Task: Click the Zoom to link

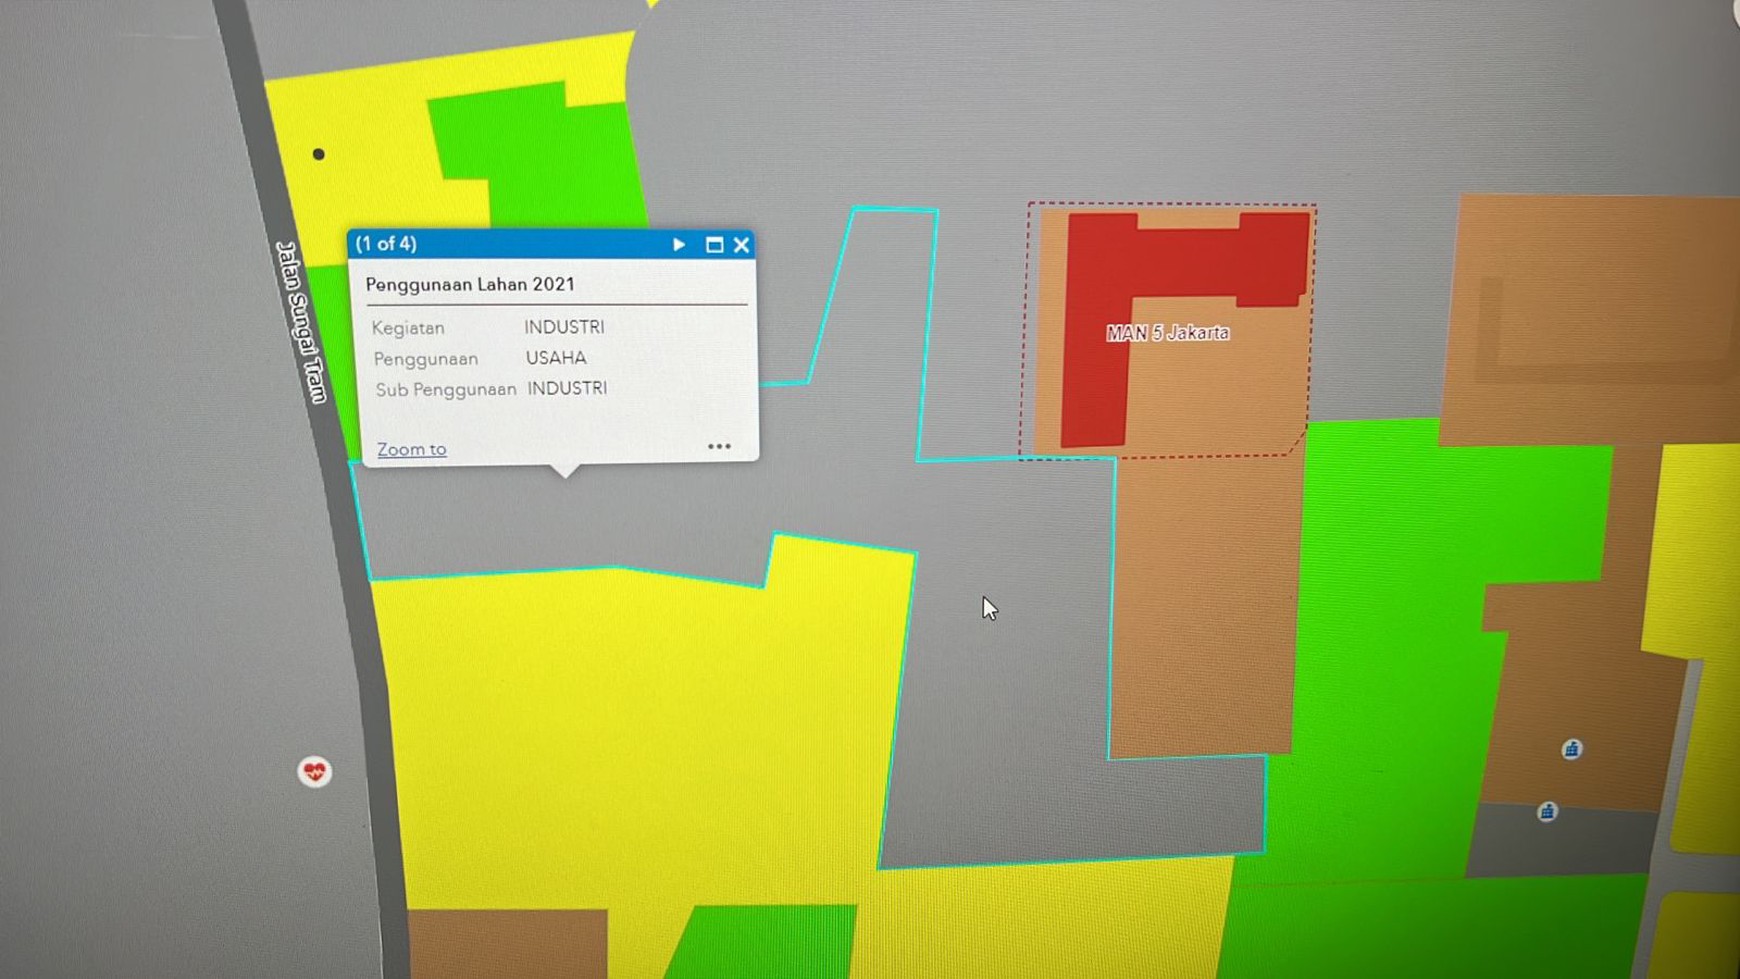Action: (x=412, y=450)
